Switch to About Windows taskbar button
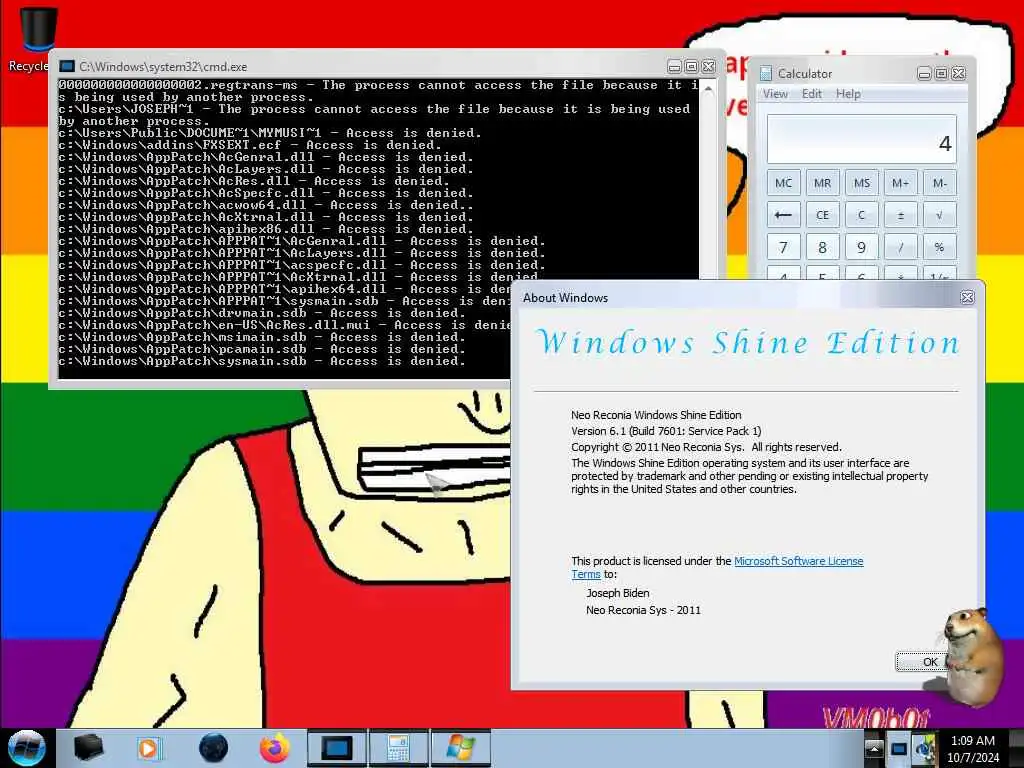 pos(460,748)
